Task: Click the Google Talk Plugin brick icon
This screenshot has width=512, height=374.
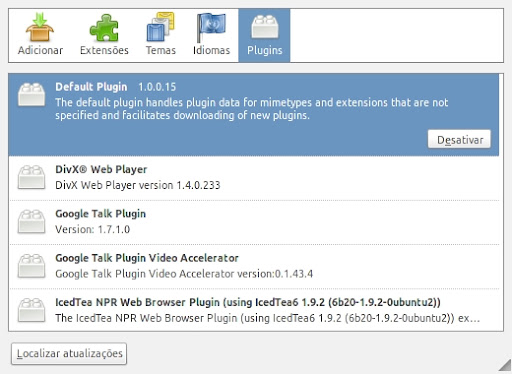Action: (x=31, y=221)
